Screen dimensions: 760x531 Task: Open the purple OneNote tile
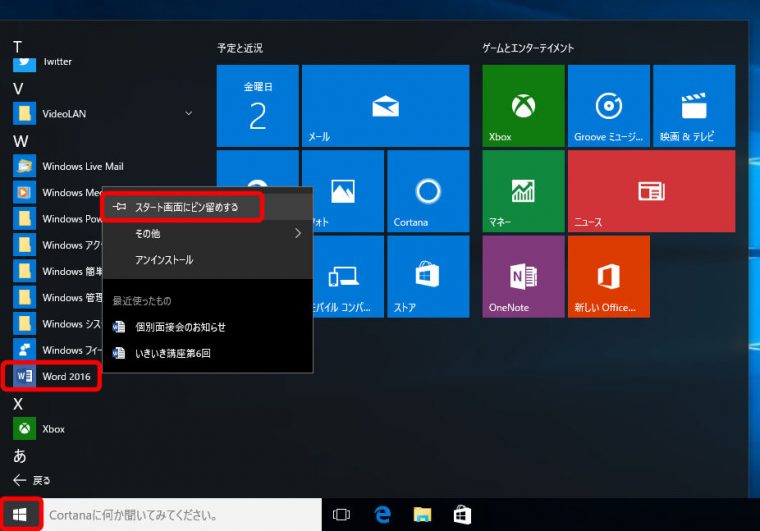point(523,276)
